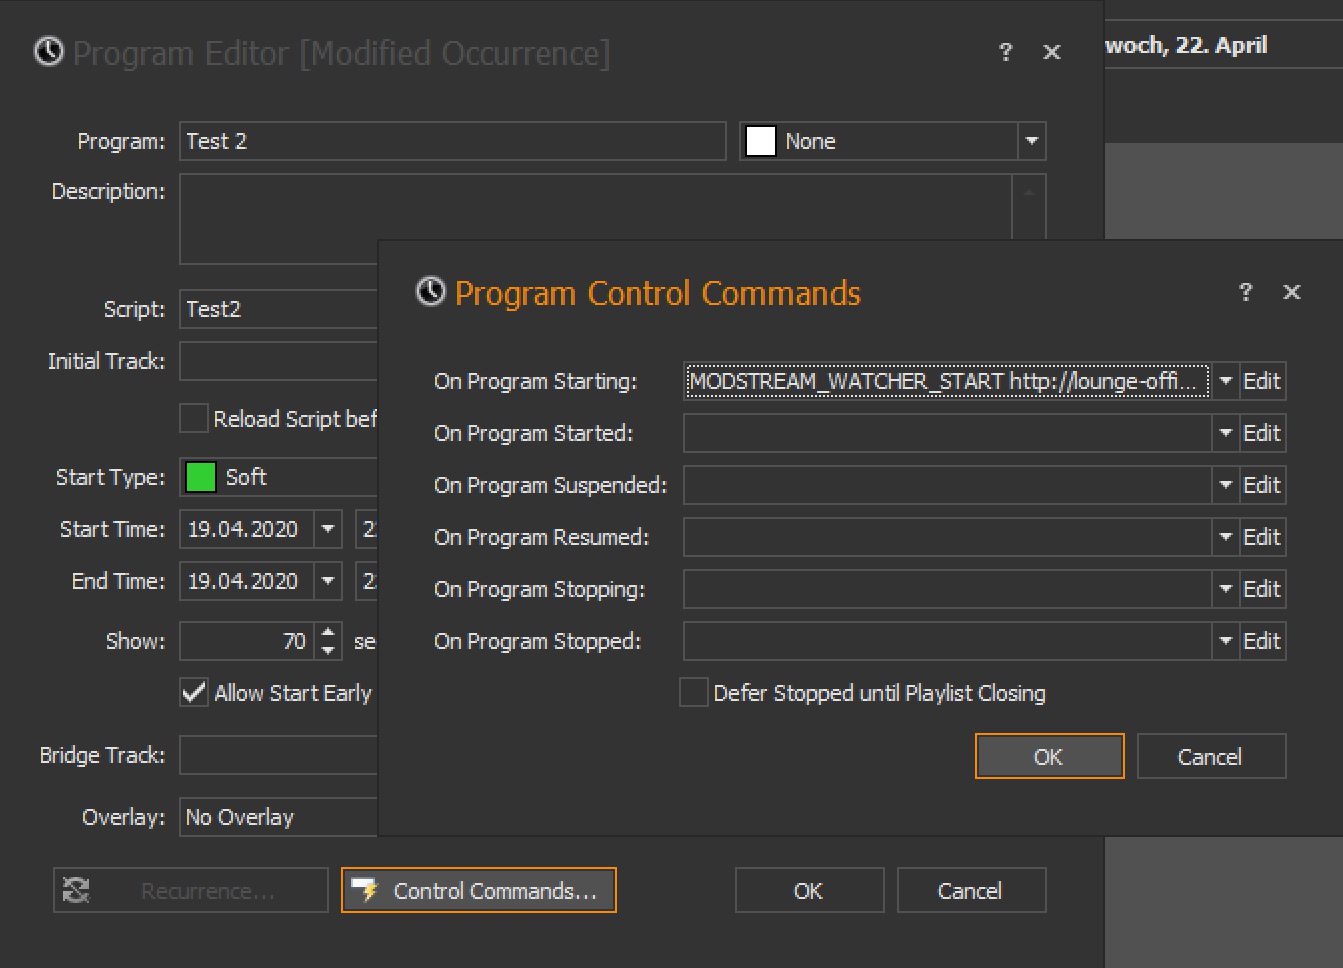Edit the On Program Stopping command

pos(1262,589)
